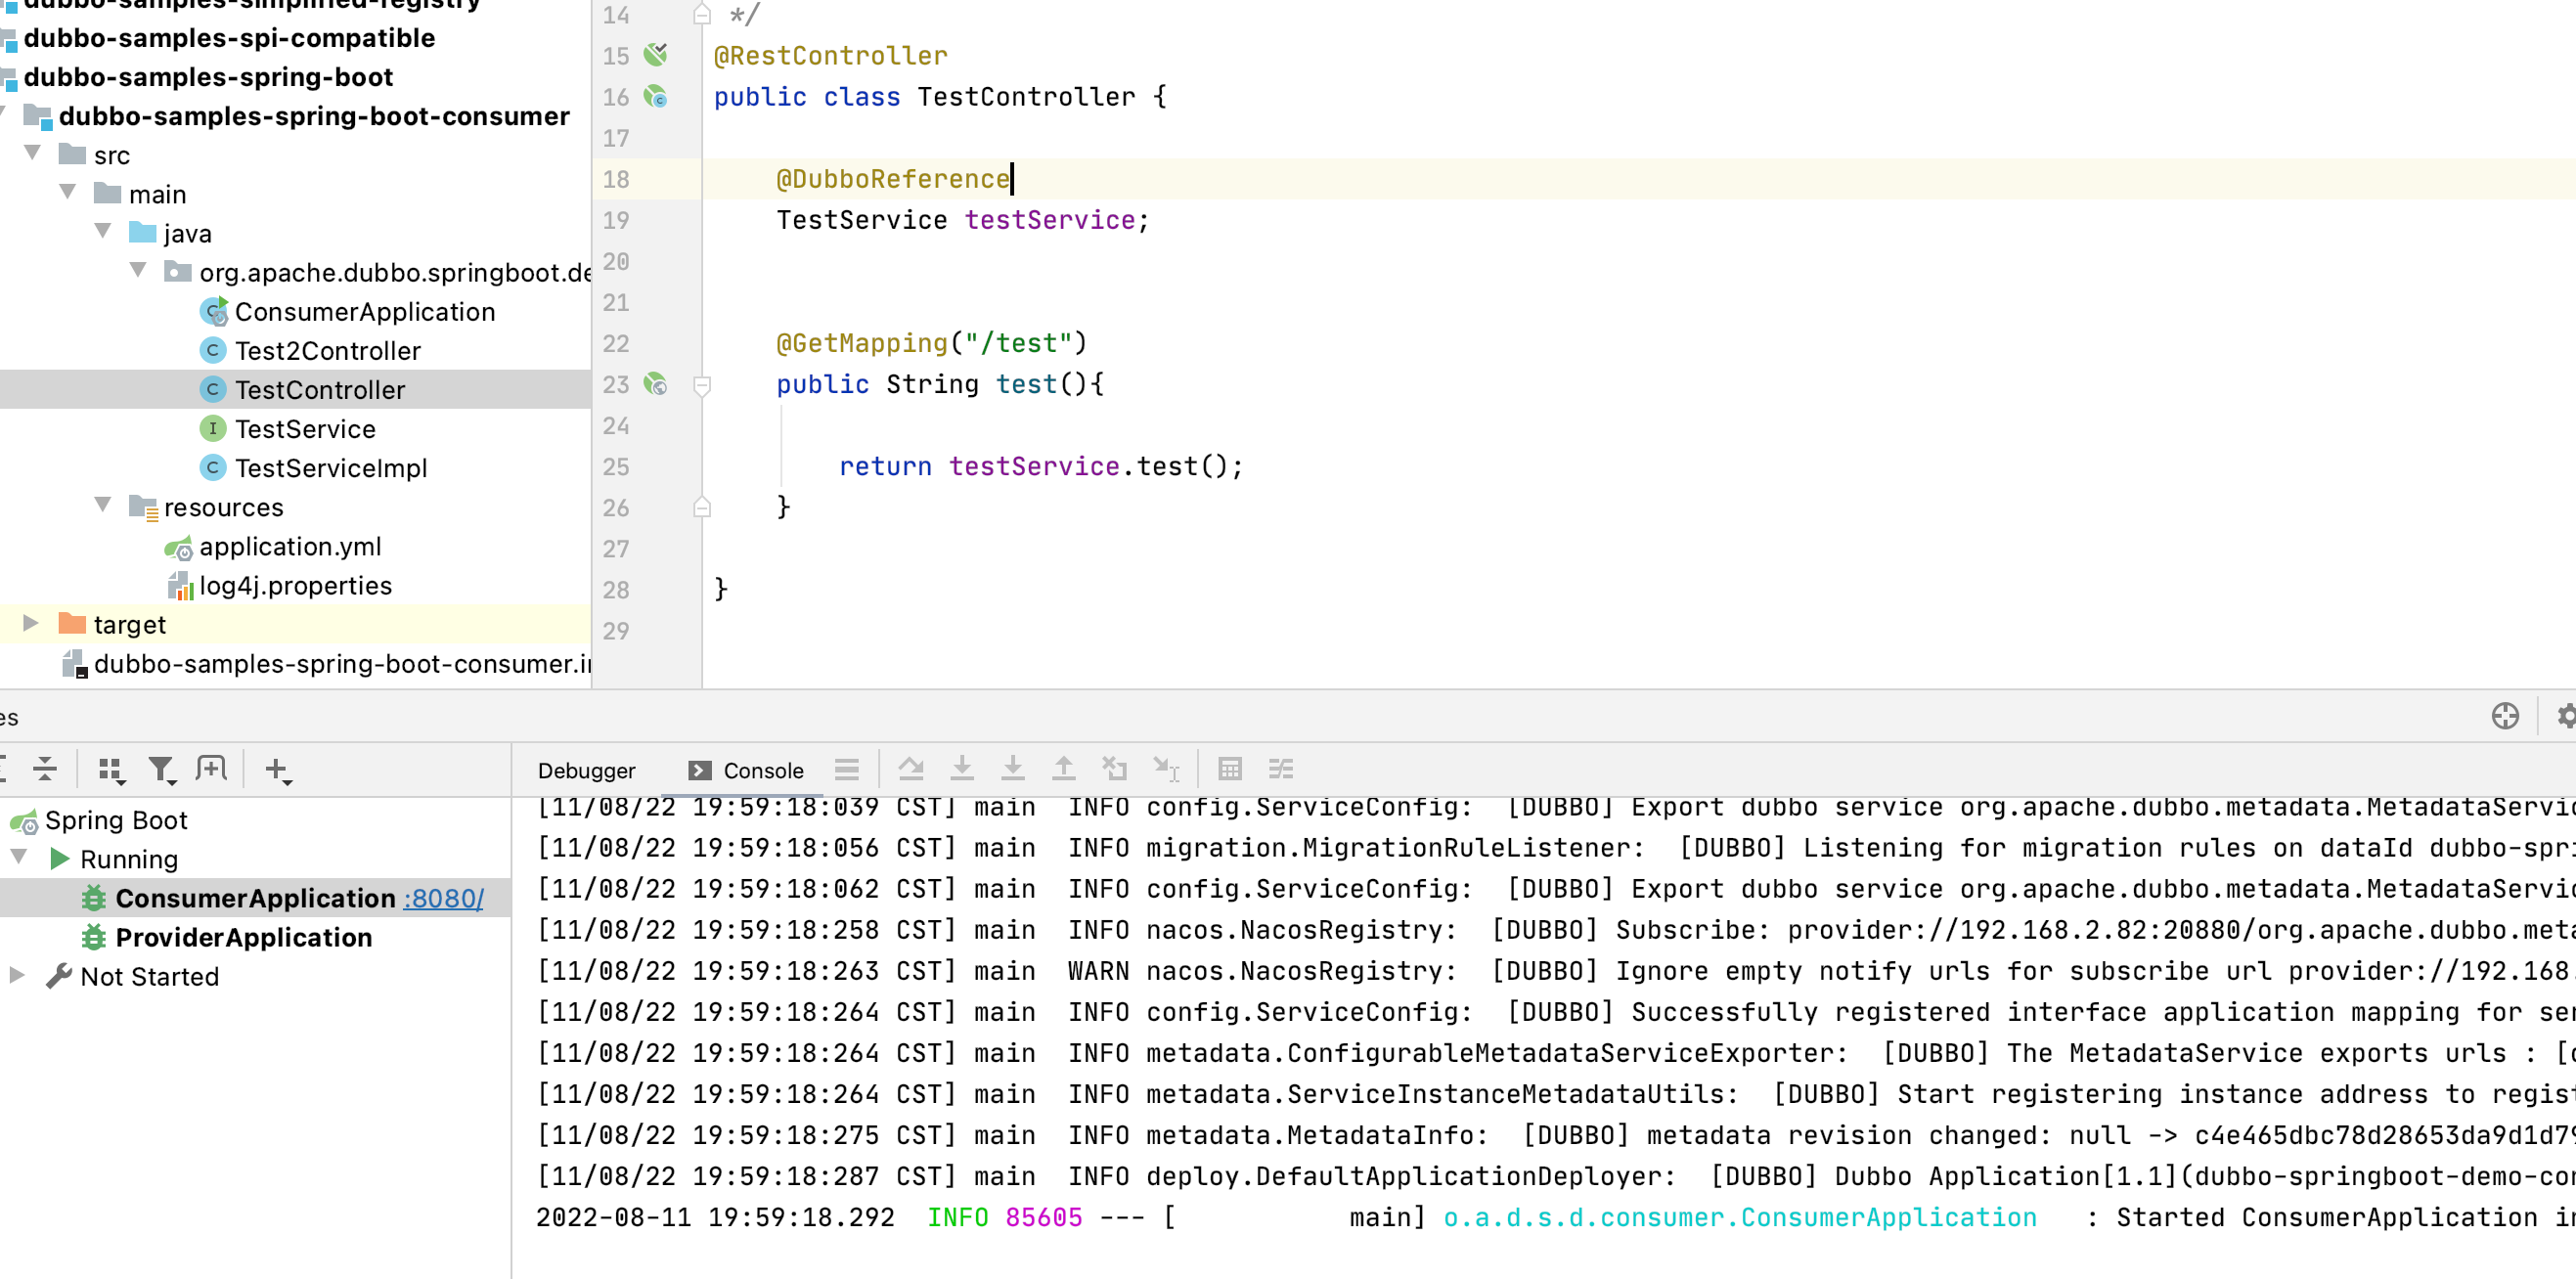
Task: Click the Spring bean gutter icon on line 16
Action: [x=656, y=97]
